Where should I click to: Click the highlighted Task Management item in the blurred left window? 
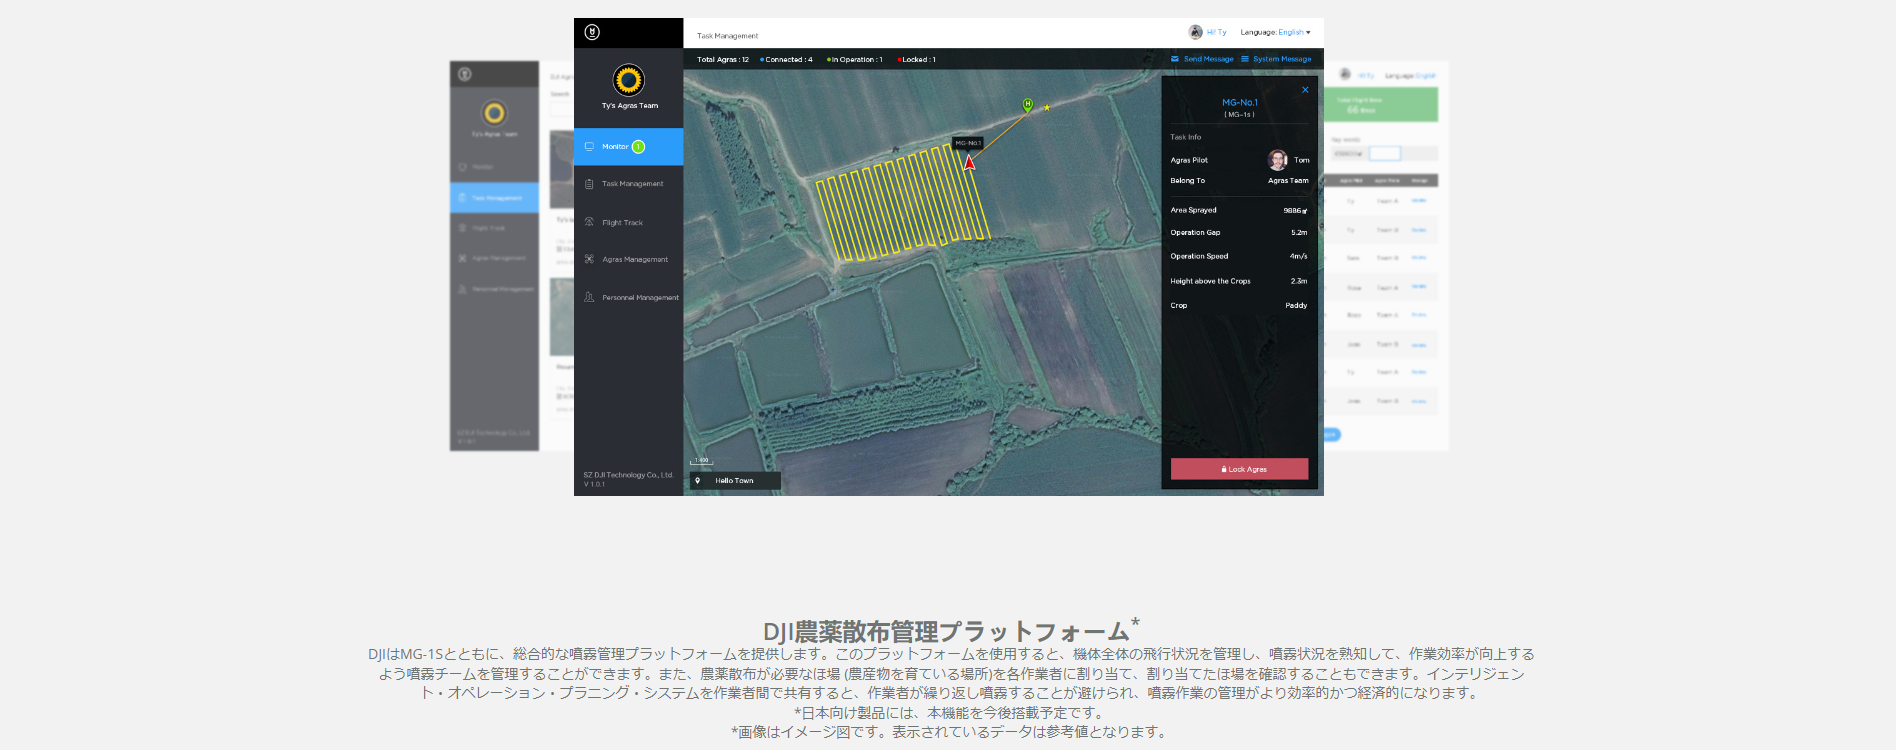494,197
